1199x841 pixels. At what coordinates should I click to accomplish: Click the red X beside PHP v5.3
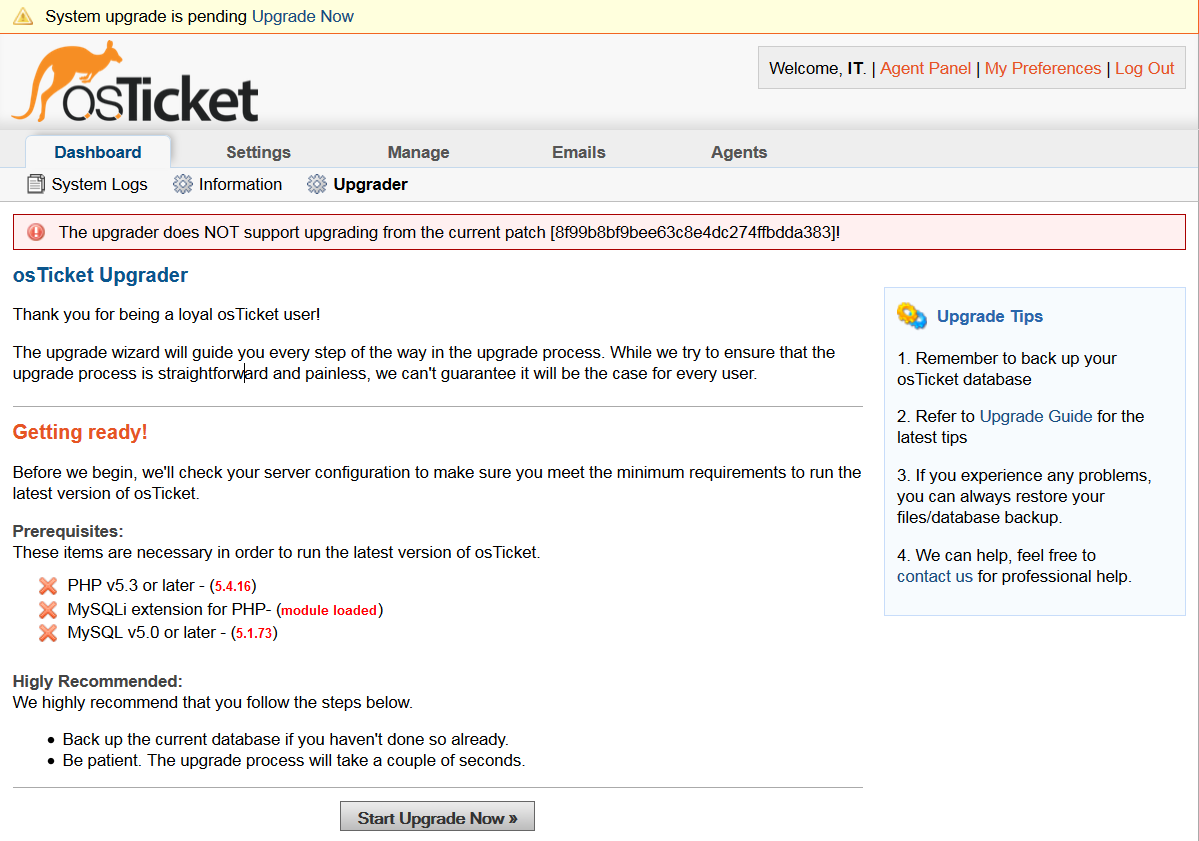click(48, 586)
